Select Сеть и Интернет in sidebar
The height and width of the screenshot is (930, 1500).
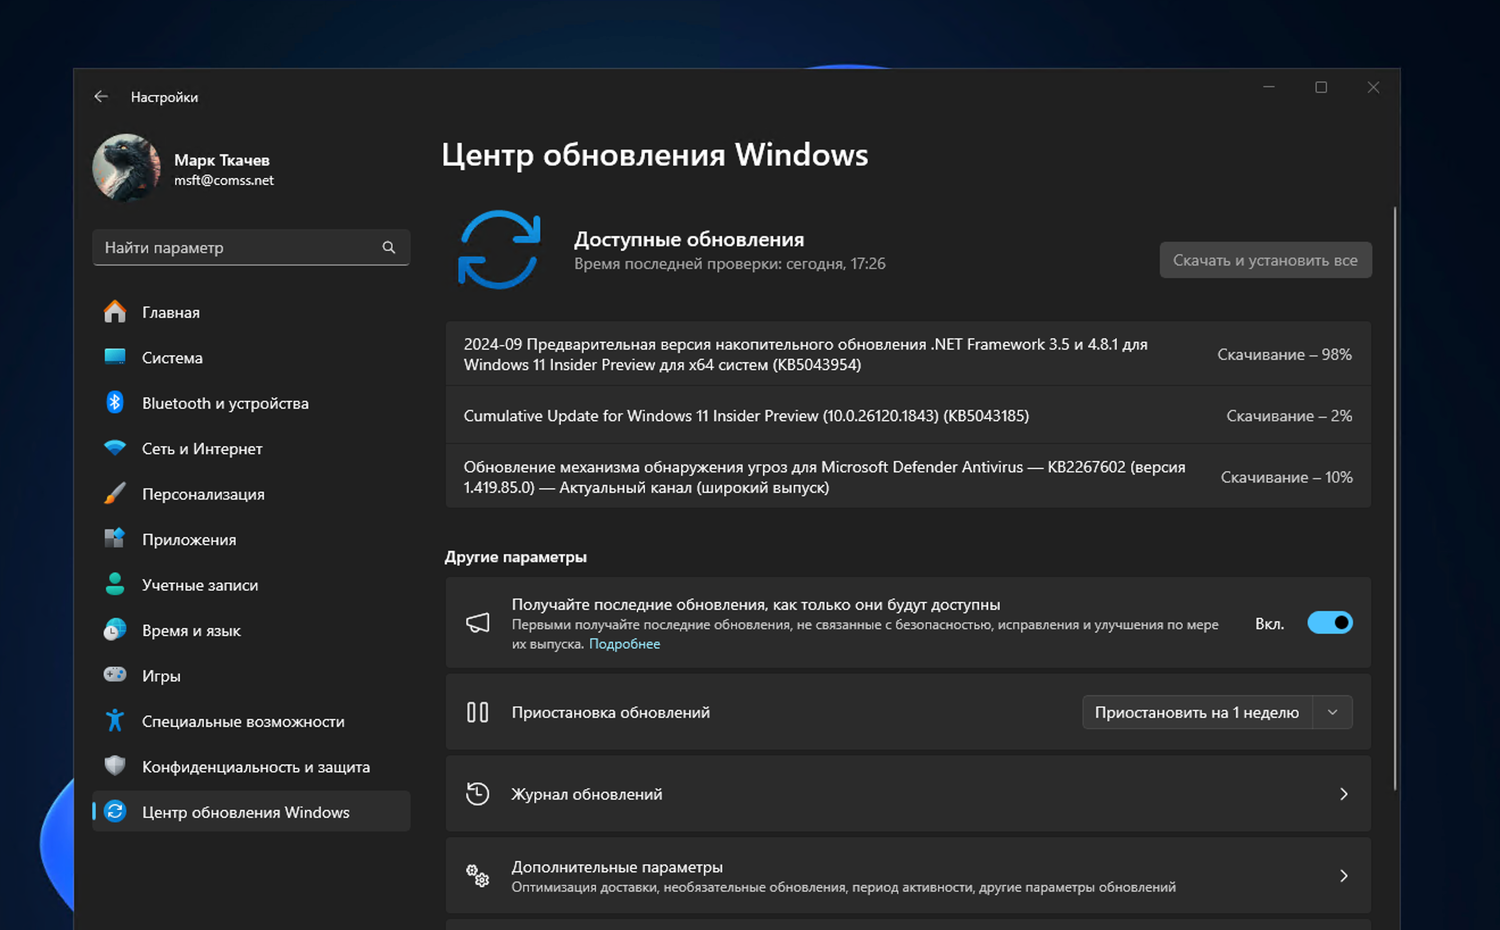click(x=251, y=448)
